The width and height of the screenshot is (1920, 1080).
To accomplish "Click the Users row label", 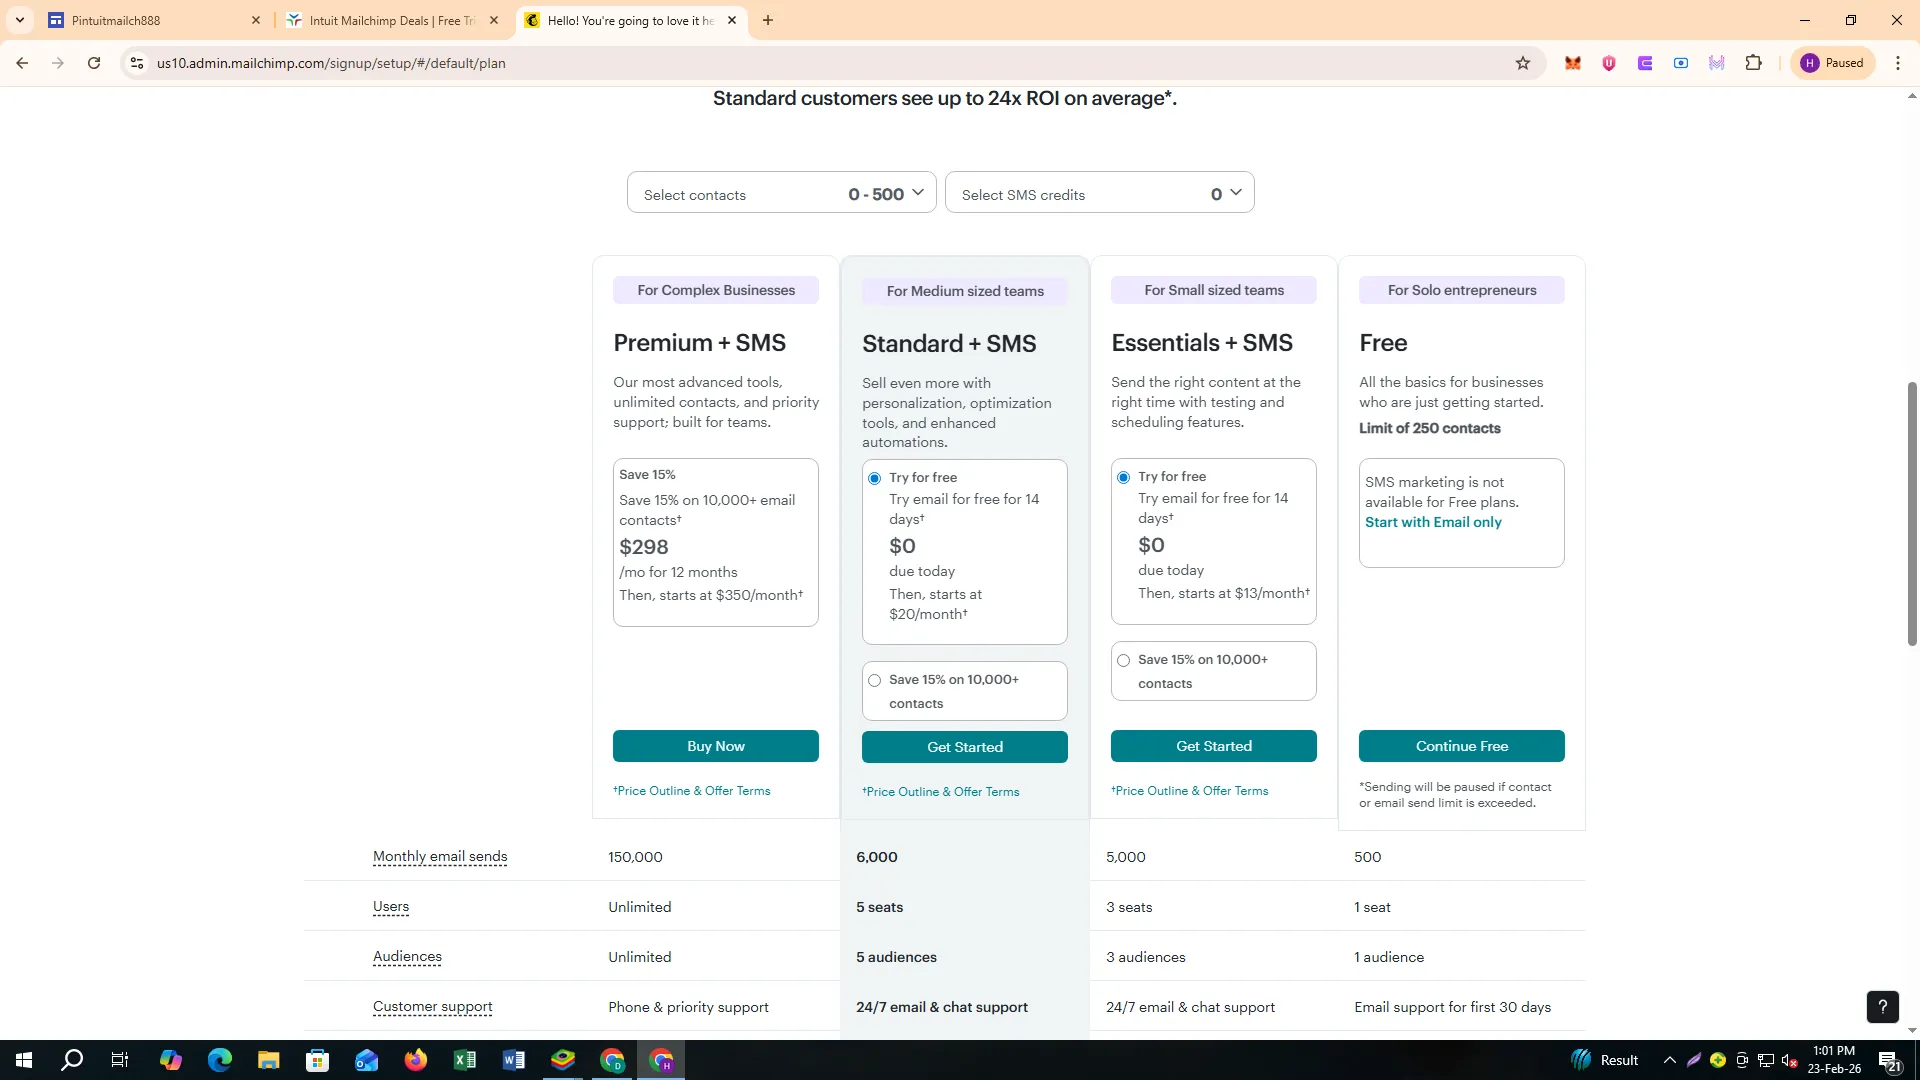I will [x=391, y=907].
